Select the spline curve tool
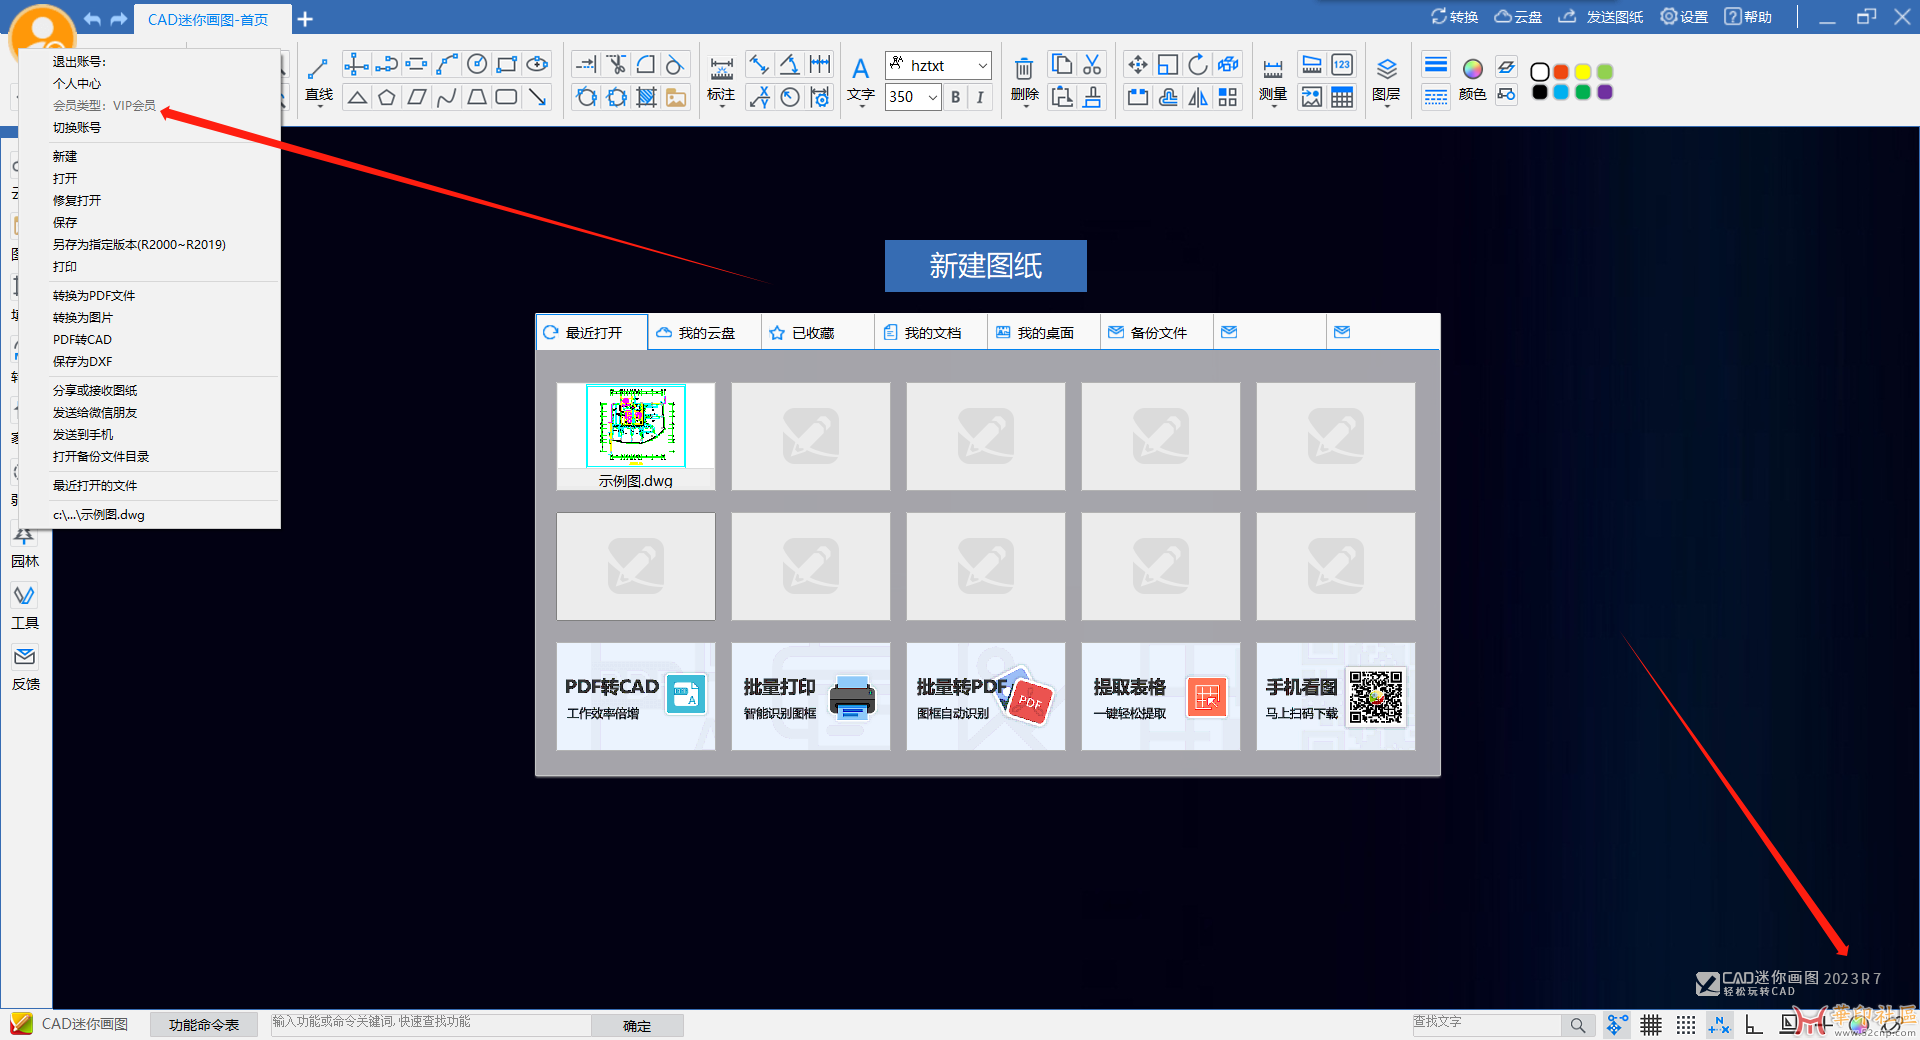1920x1040 pixels. (x=447, y=97)
